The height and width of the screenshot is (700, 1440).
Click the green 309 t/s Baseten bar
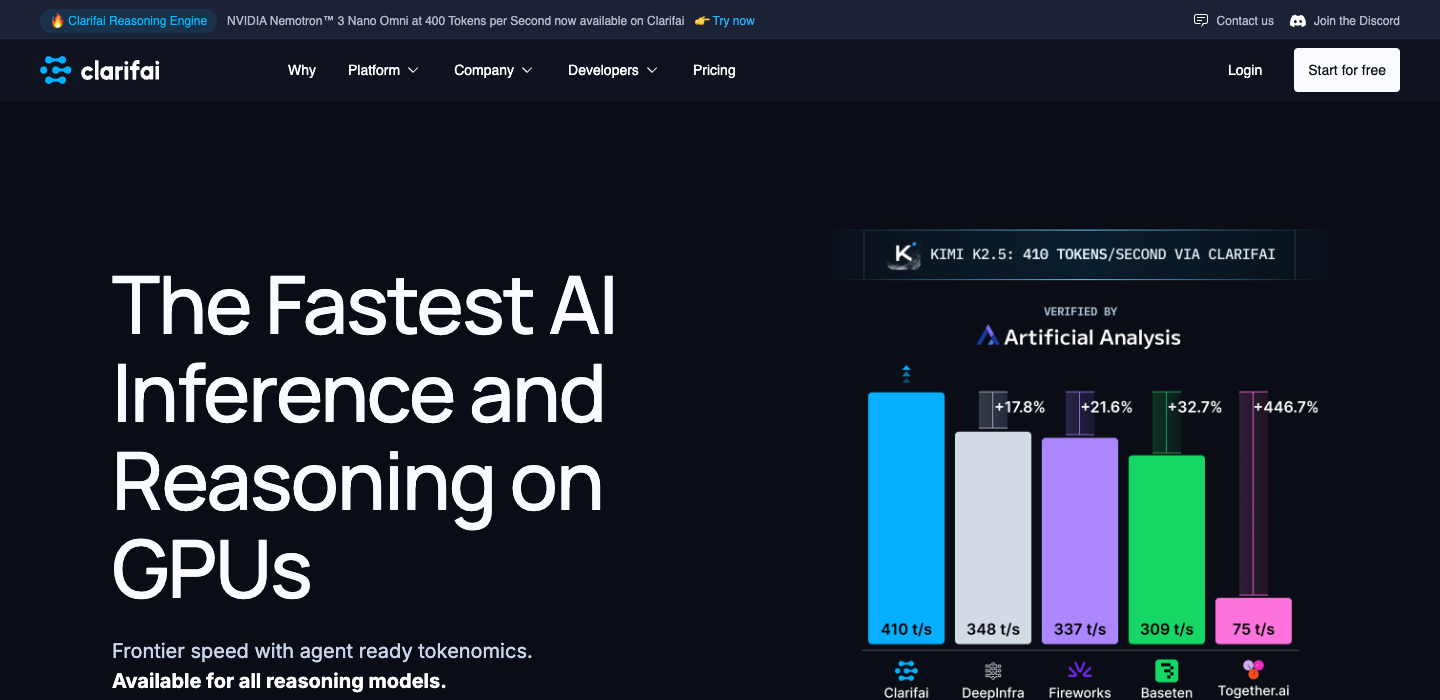[x=1167, y=550]
